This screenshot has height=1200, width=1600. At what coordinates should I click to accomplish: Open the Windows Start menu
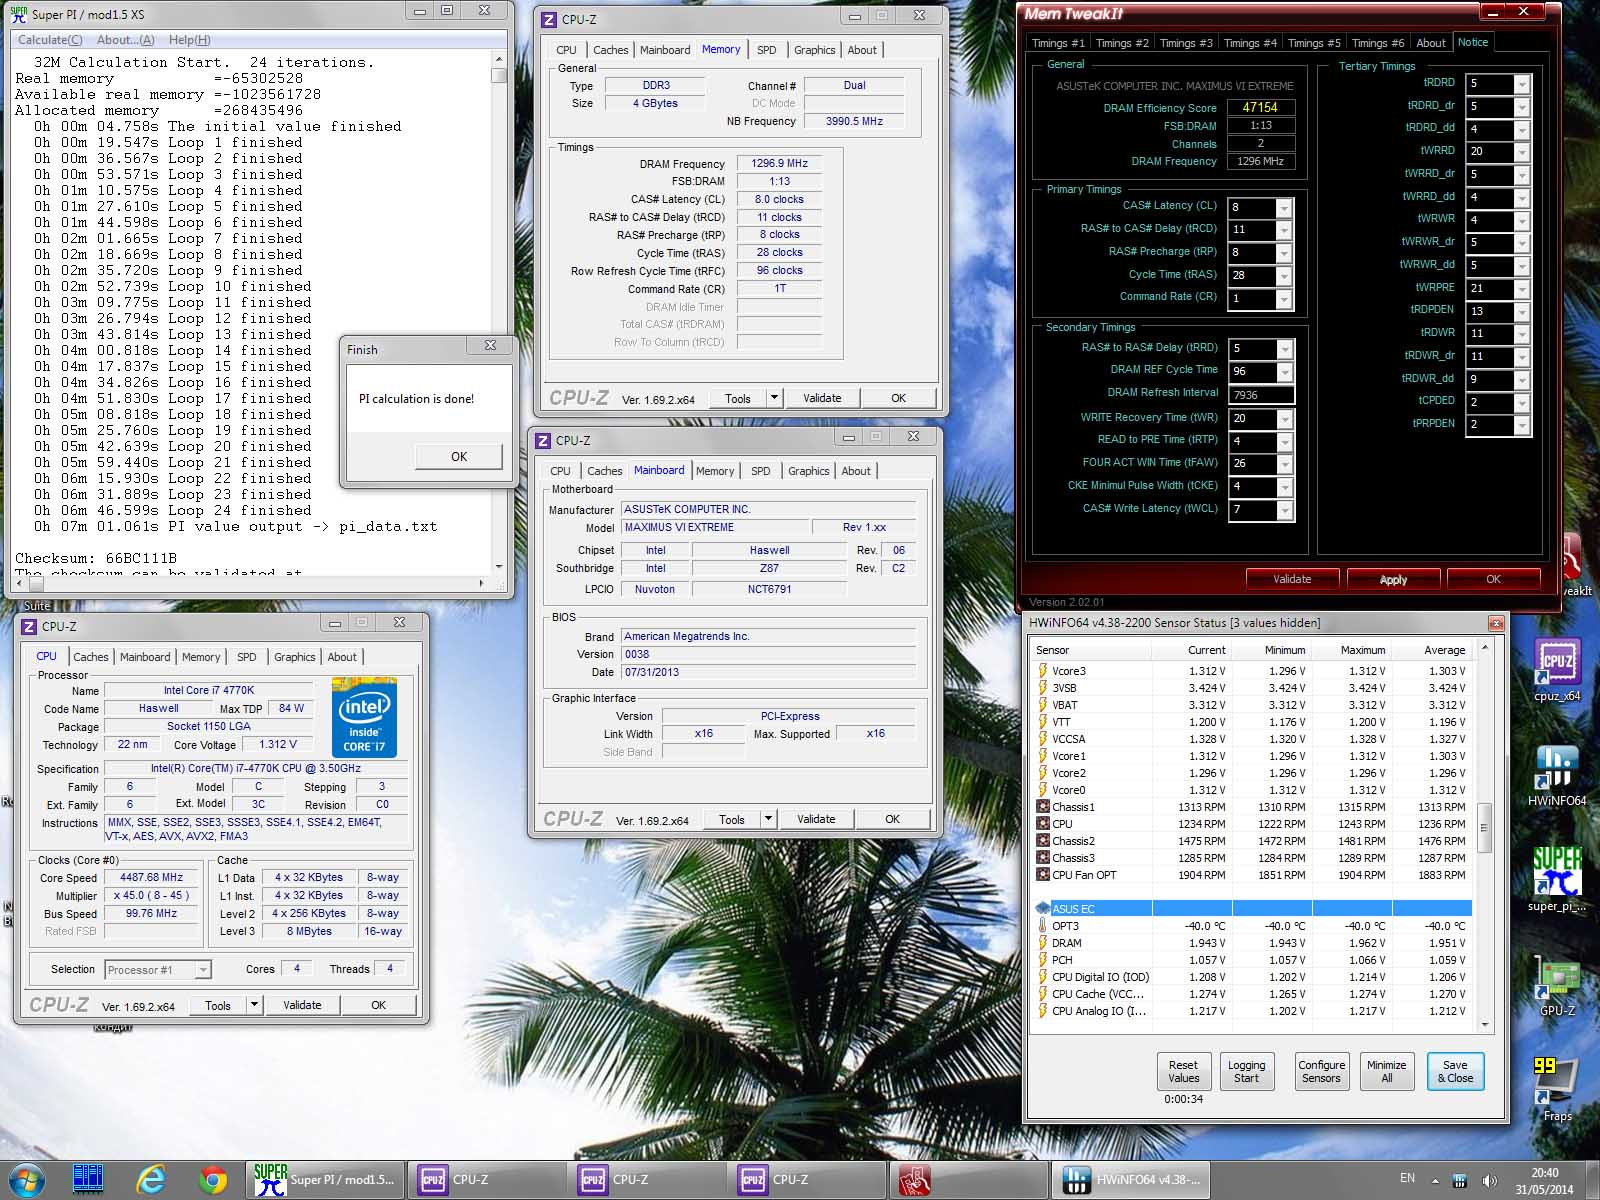[27, 1180]
